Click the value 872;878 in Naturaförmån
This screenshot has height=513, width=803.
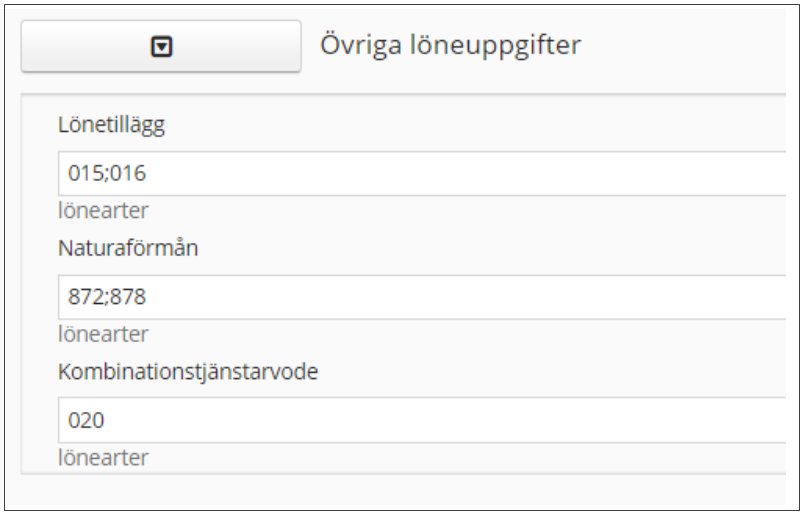pos(107,296)
